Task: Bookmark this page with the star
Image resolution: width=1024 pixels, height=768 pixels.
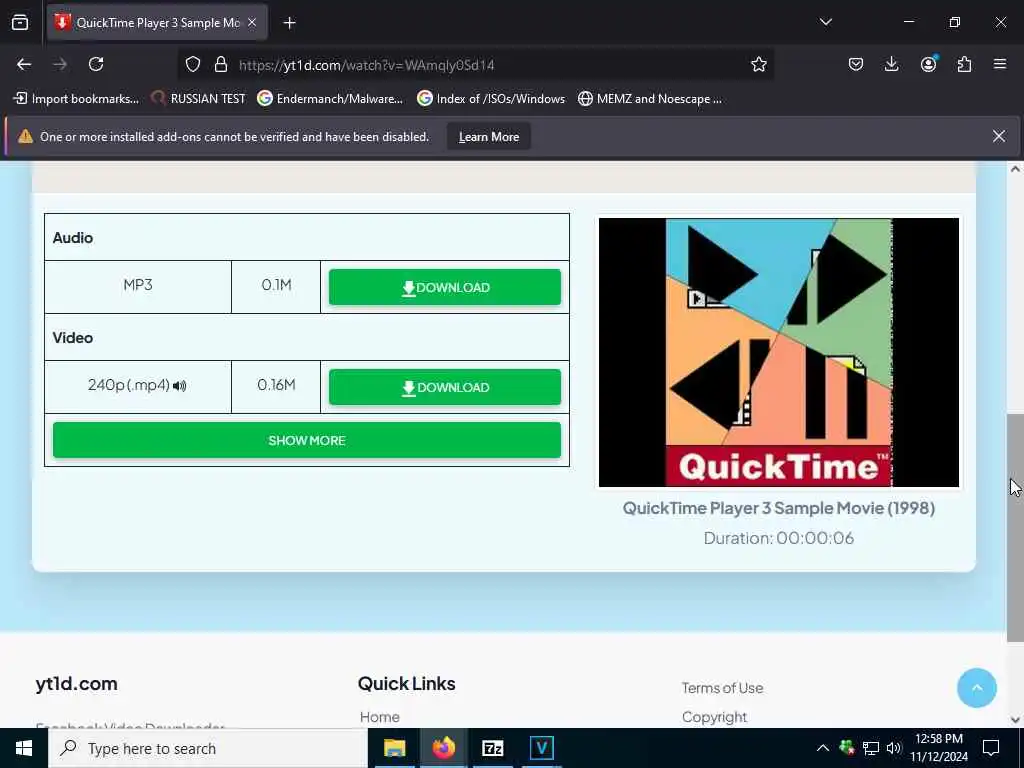Action: coord(758,65)
